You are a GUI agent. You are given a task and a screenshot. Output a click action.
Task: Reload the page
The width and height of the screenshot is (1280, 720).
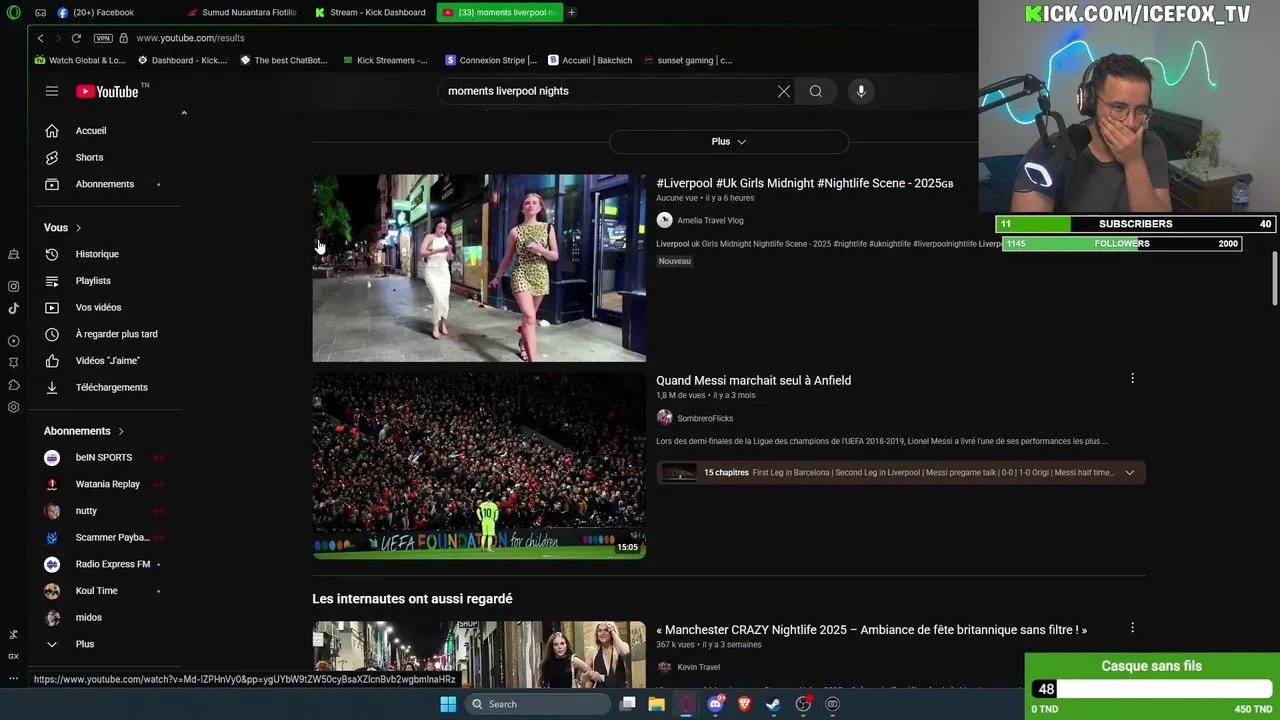point(76,38)
